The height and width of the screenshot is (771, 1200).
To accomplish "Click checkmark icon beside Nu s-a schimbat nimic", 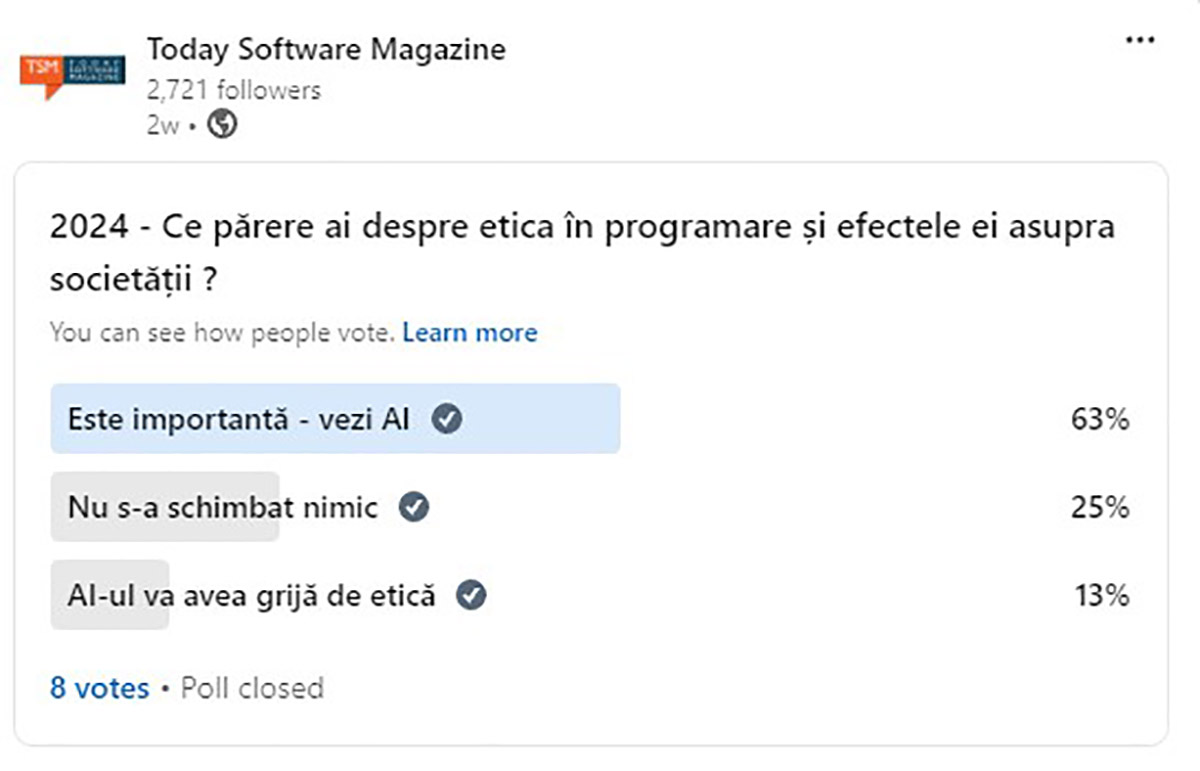I will pyautogui.click(x=414, y=507).
